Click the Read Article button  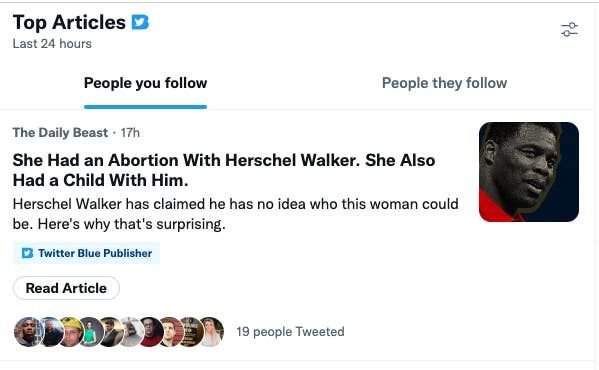click(x=66, y=288)
